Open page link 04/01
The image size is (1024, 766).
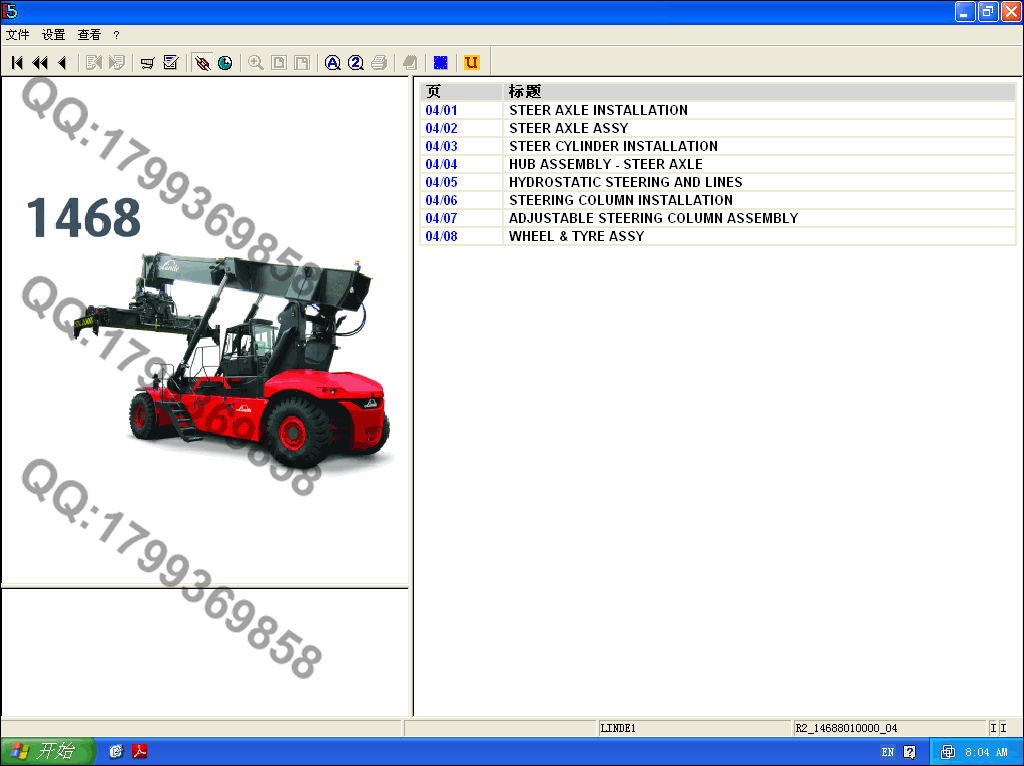click(x=441, y=110)
